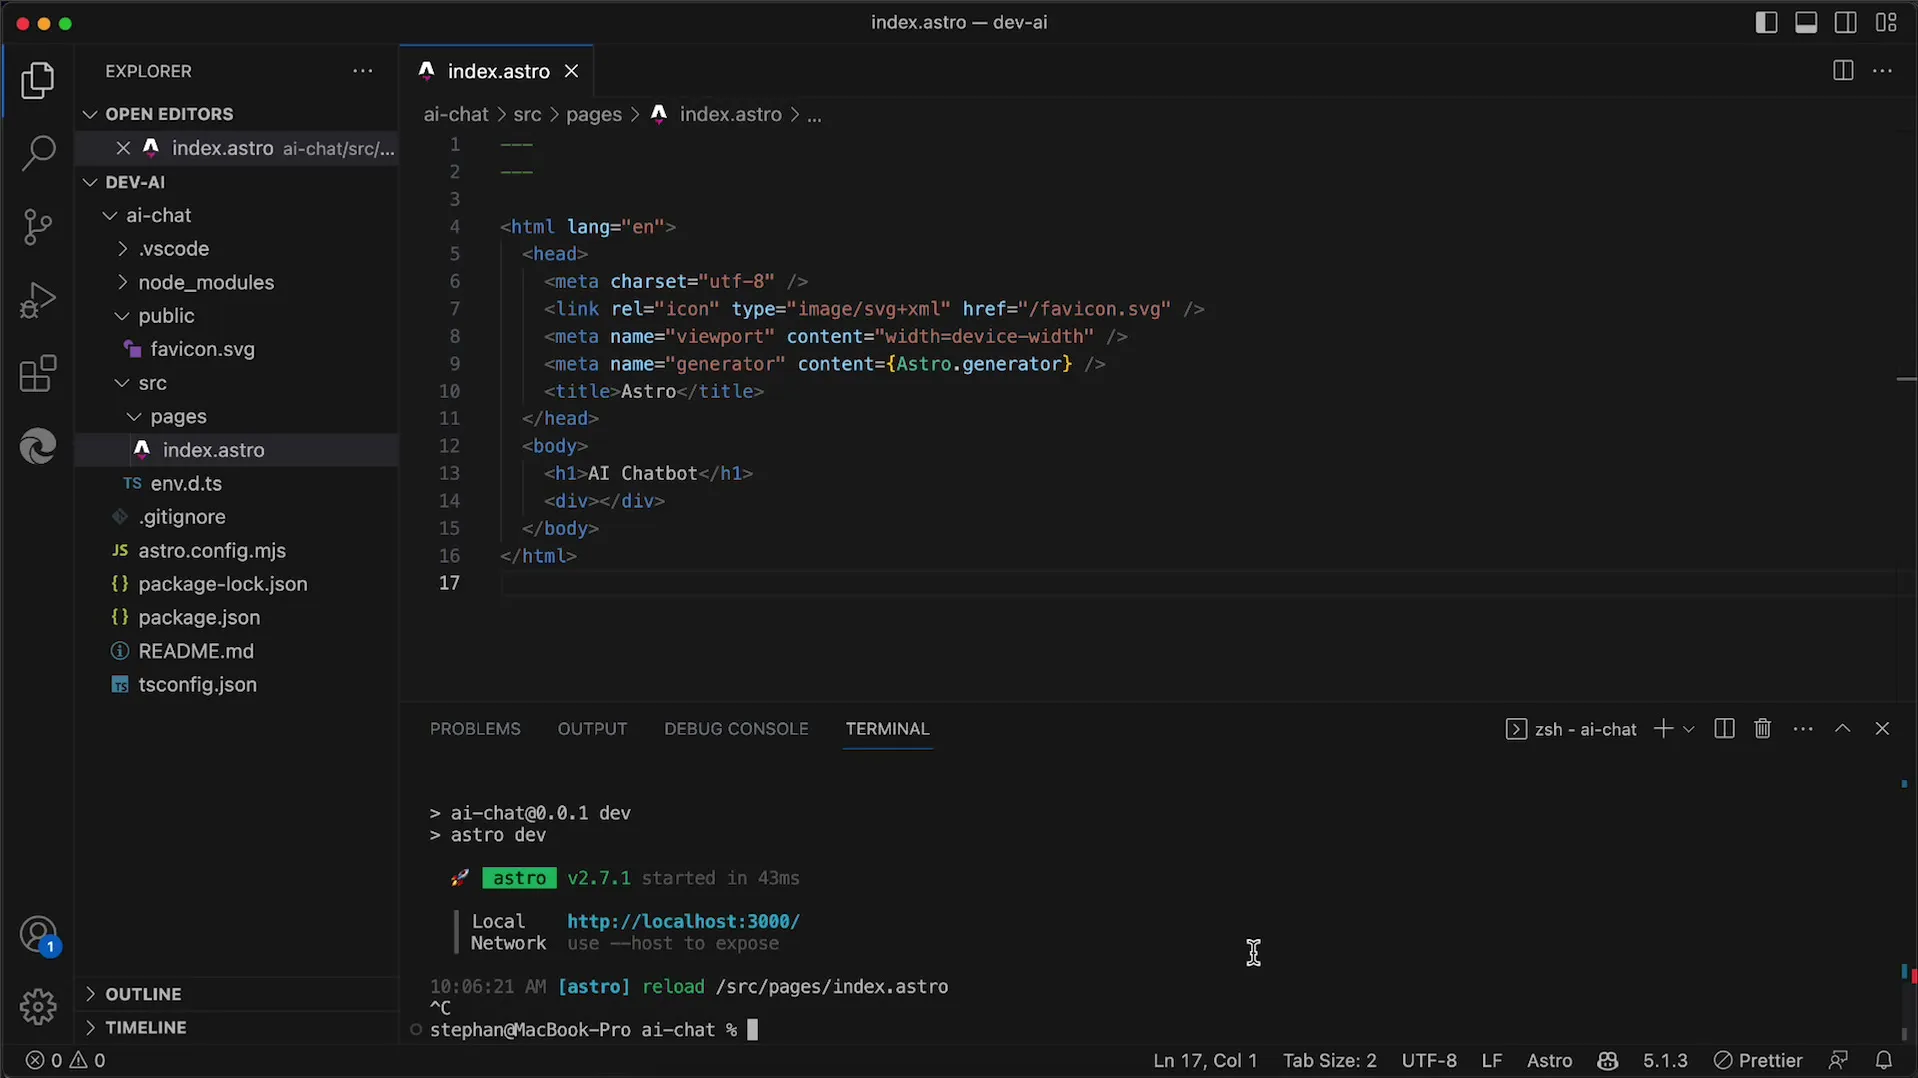
Task: Select the Terminal tab
Action: point(887,729)
